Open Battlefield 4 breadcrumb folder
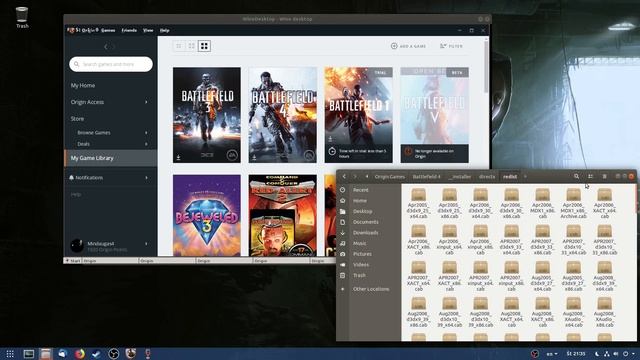Screen dimensions: 640x360 pos(426,176)
